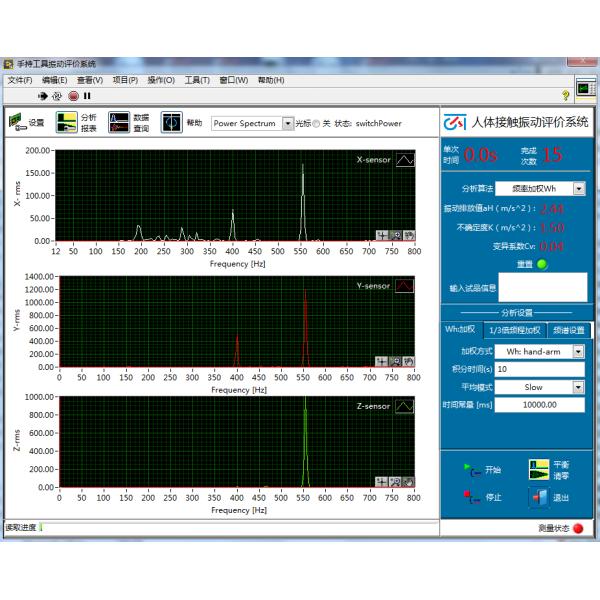The width and height of the screenshot is (600, 600).
Task: Click the 退出 exit door icon
Action: coord(539,496)
